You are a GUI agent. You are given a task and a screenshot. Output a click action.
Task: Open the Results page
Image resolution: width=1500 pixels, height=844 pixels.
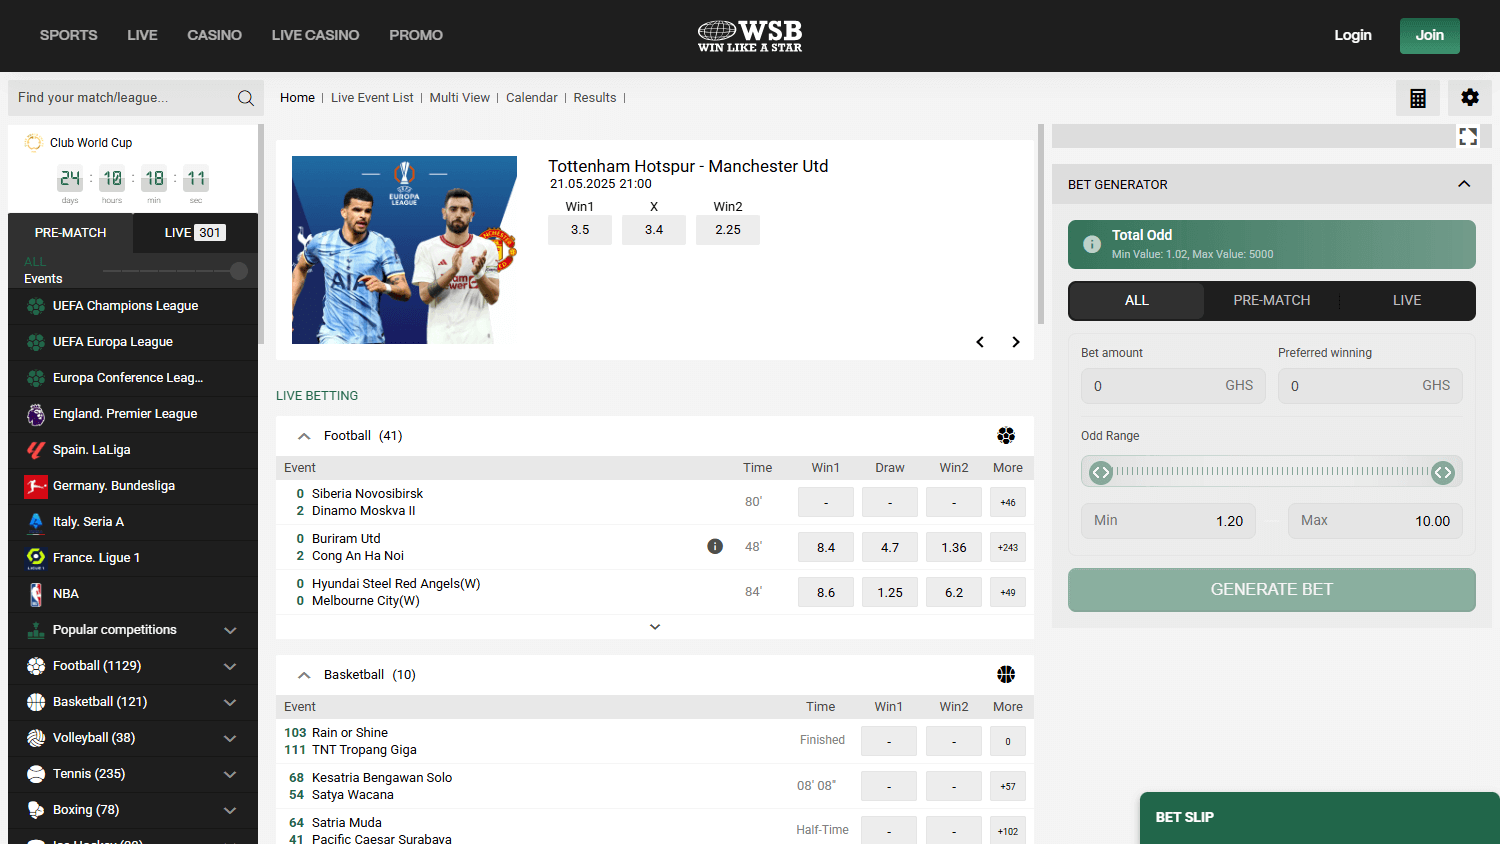click(595, 97)
